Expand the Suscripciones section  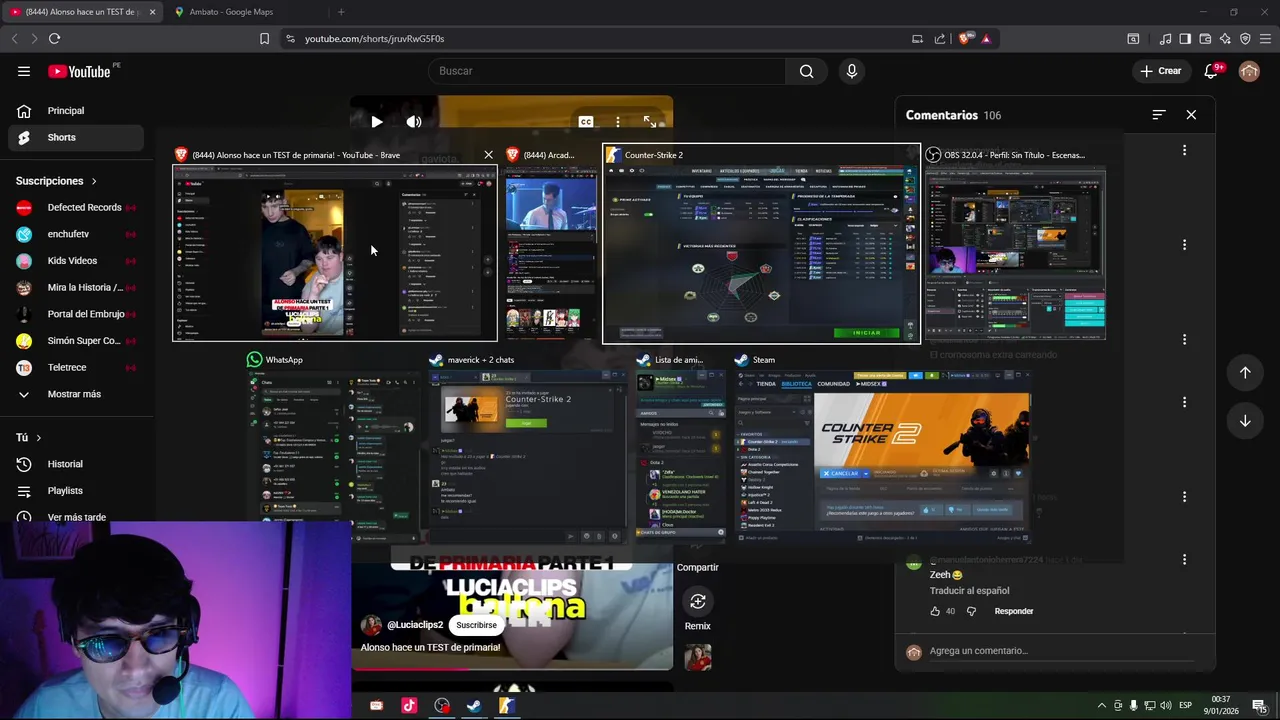pyautogui.click(x=57, y=181)
